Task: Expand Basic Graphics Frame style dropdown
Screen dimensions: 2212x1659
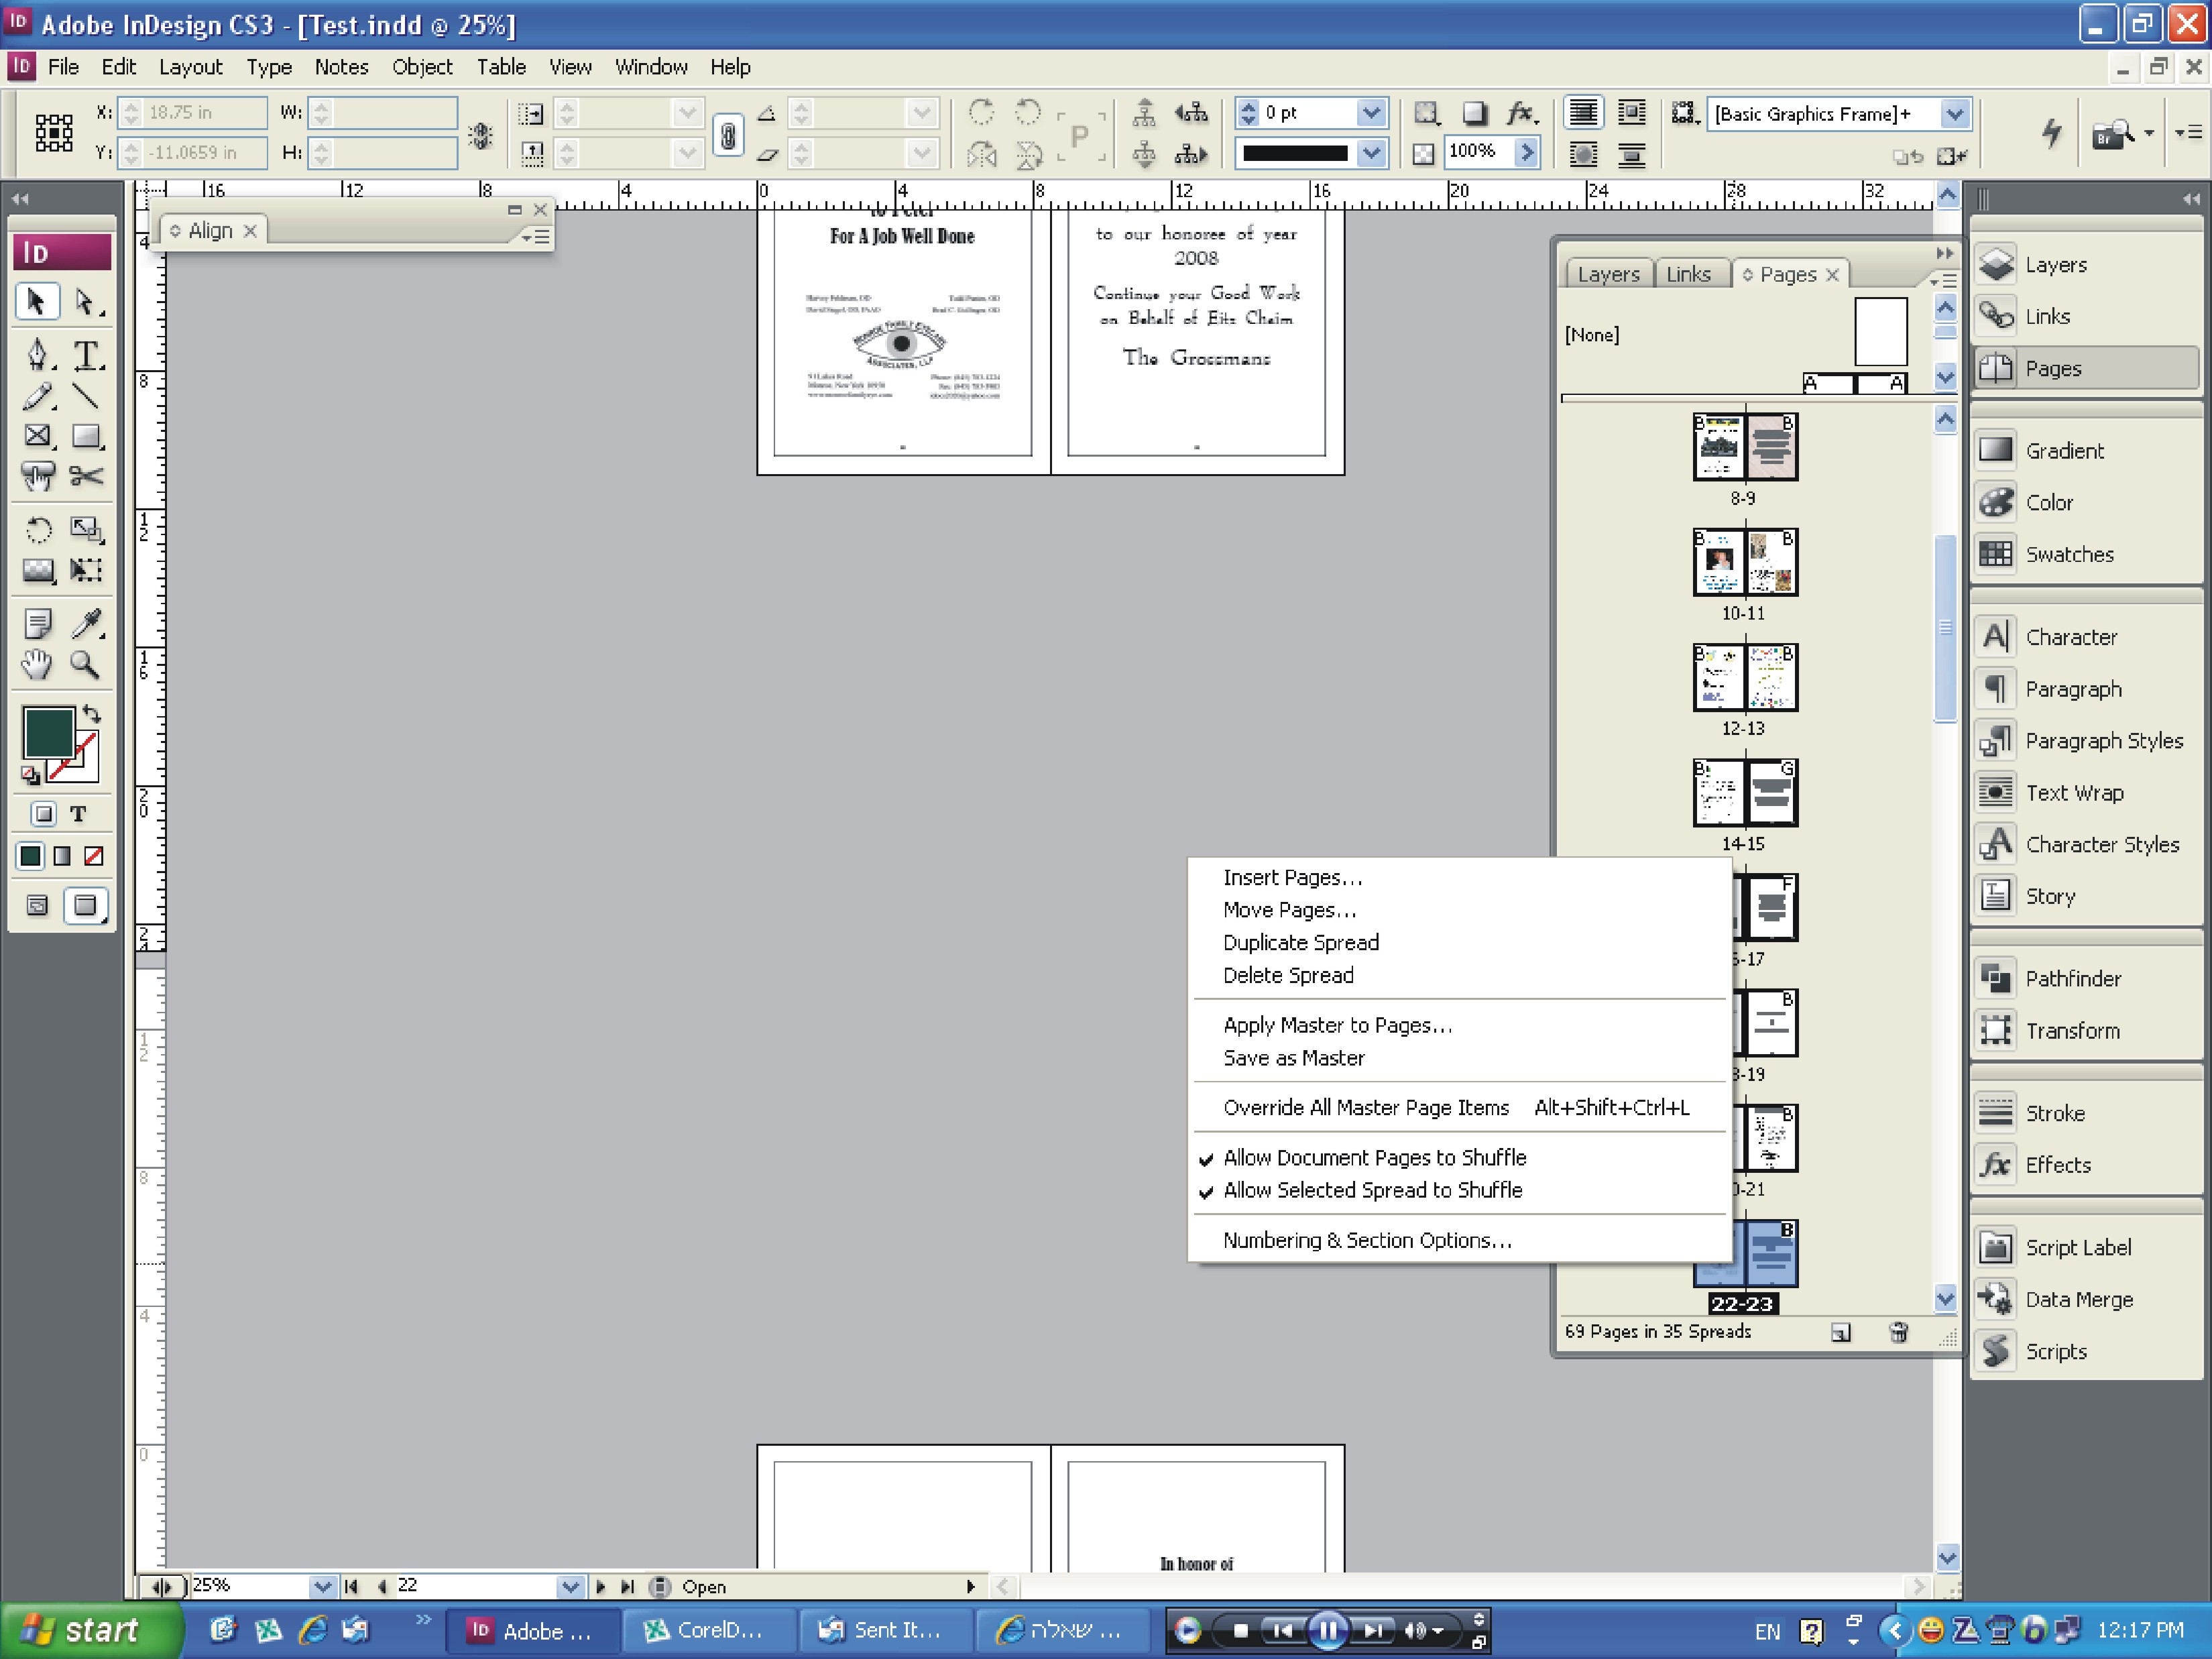Action: 1954,114
